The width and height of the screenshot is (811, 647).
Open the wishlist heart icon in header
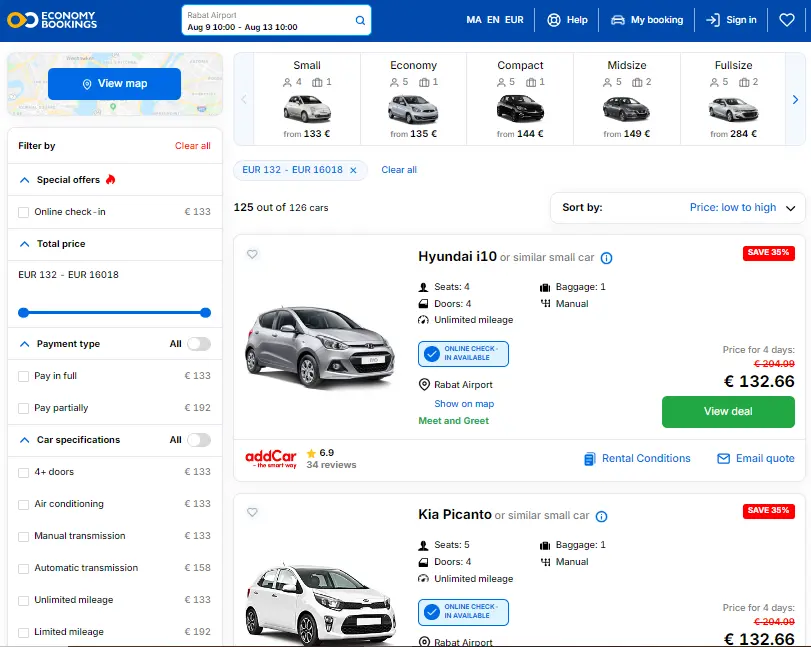(787, 20)
